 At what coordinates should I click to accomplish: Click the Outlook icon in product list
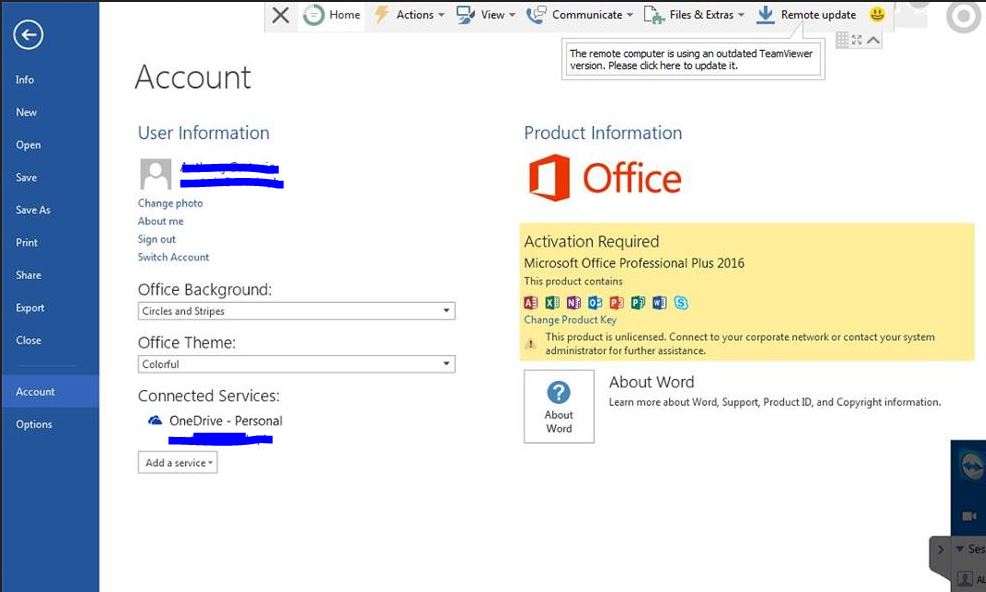(x=595, y=303)
